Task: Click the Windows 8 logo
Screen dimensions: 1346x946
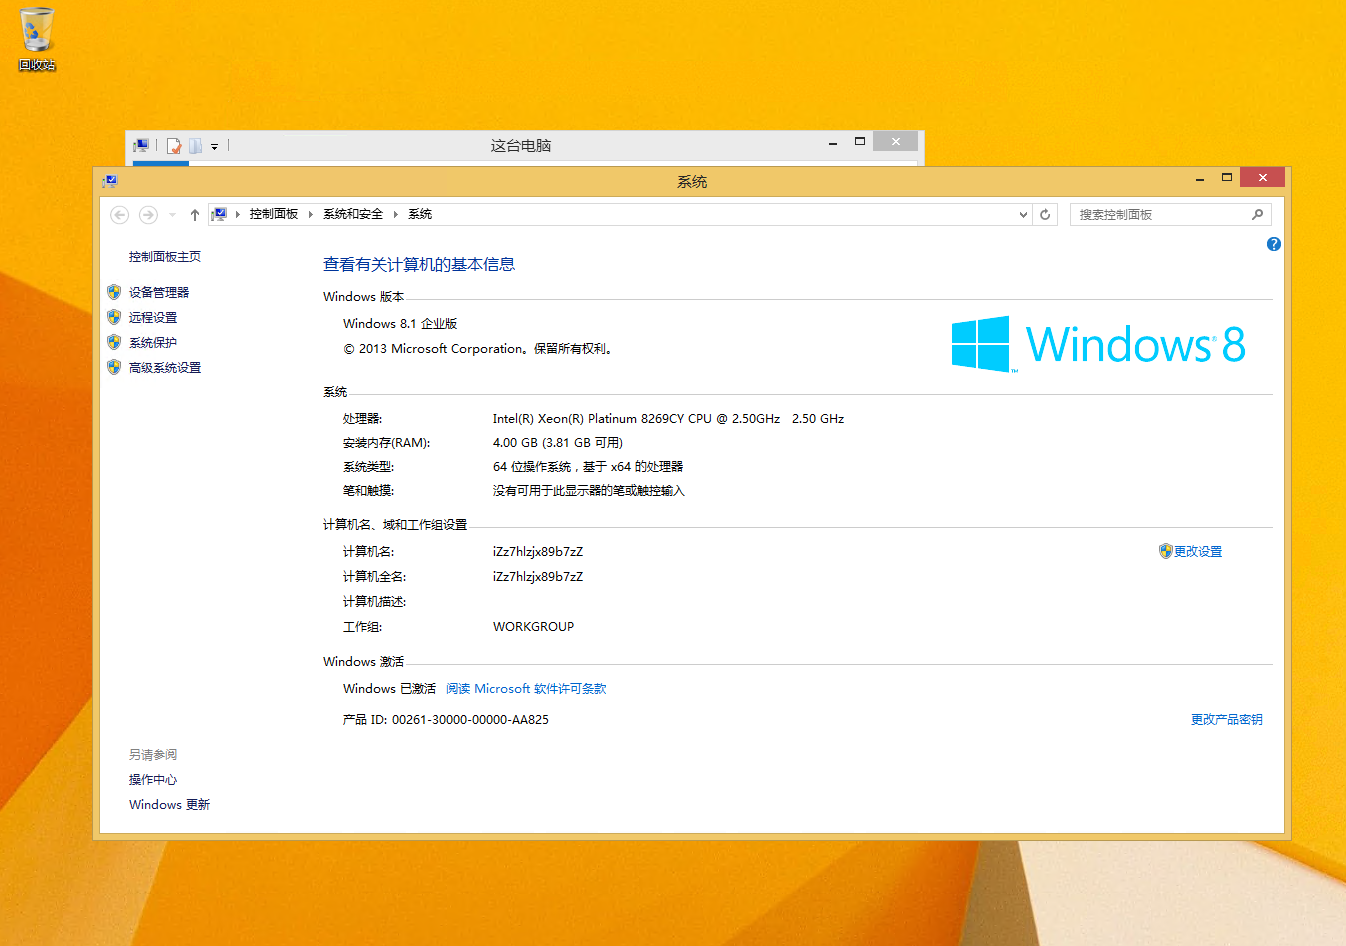Action: point(1098,344)
